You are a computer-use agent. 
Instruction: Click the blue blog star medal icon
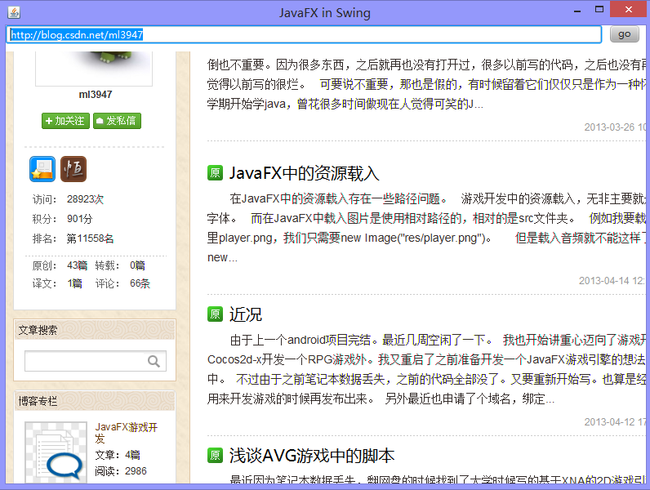point(42,169)
